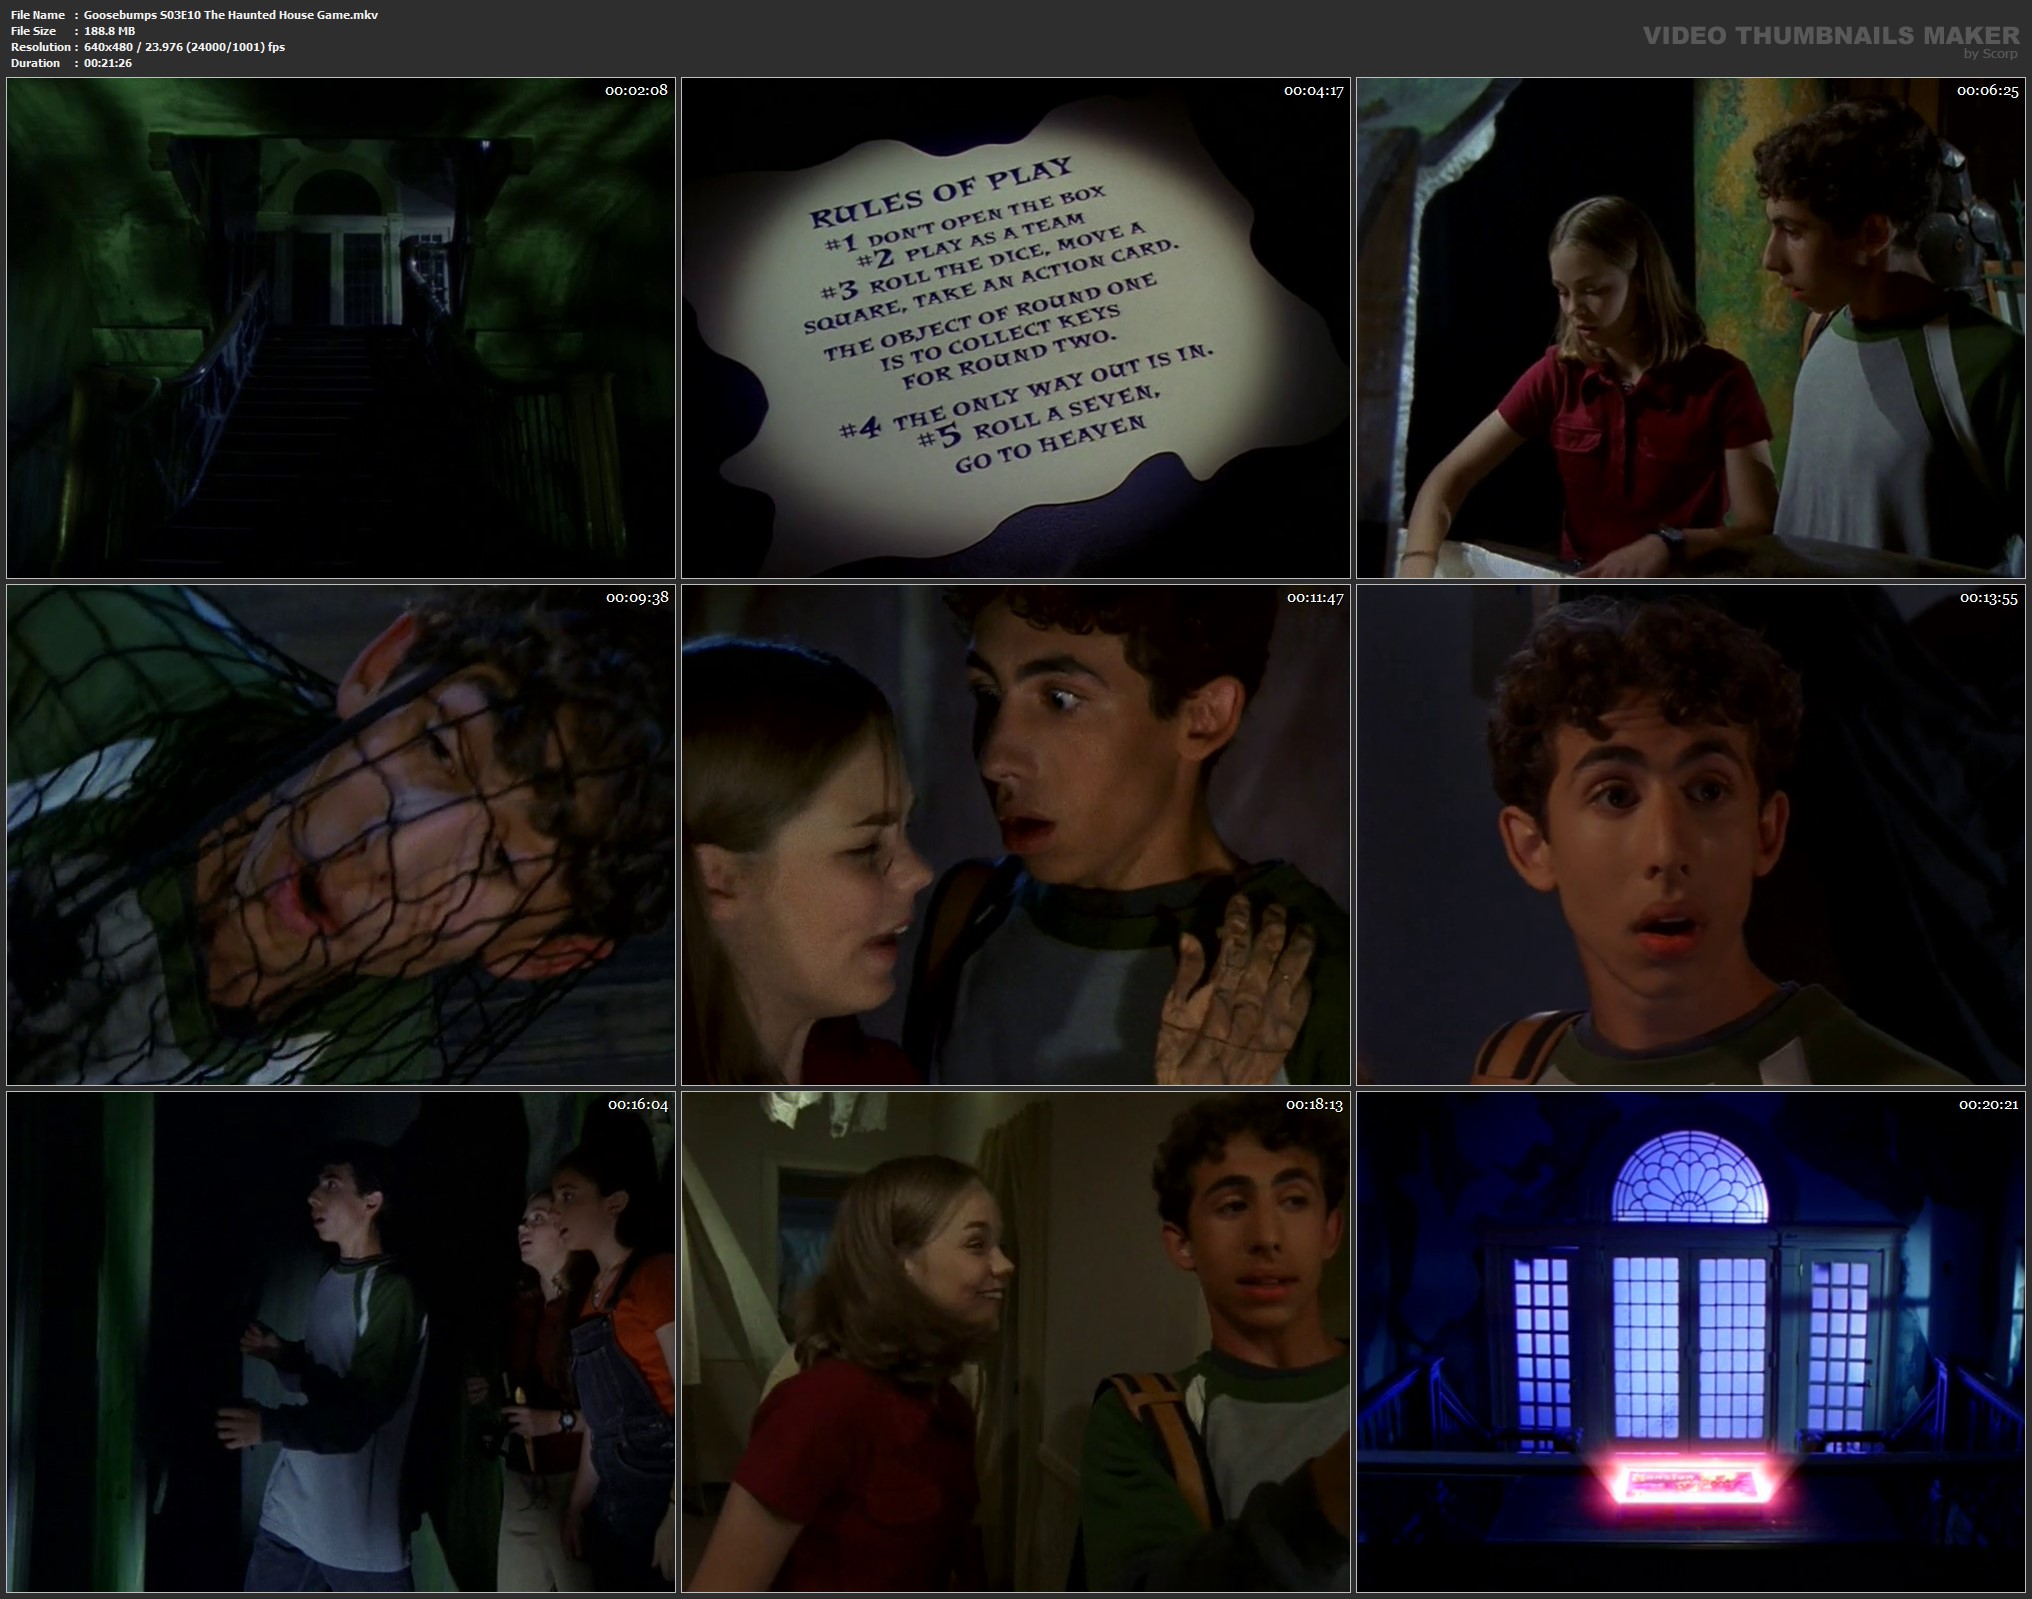Image resolution: width=2032 pixels, height=1599 pixels.
Task: Click the 00:04:17 timestamp label
Action: [1313, 91]
